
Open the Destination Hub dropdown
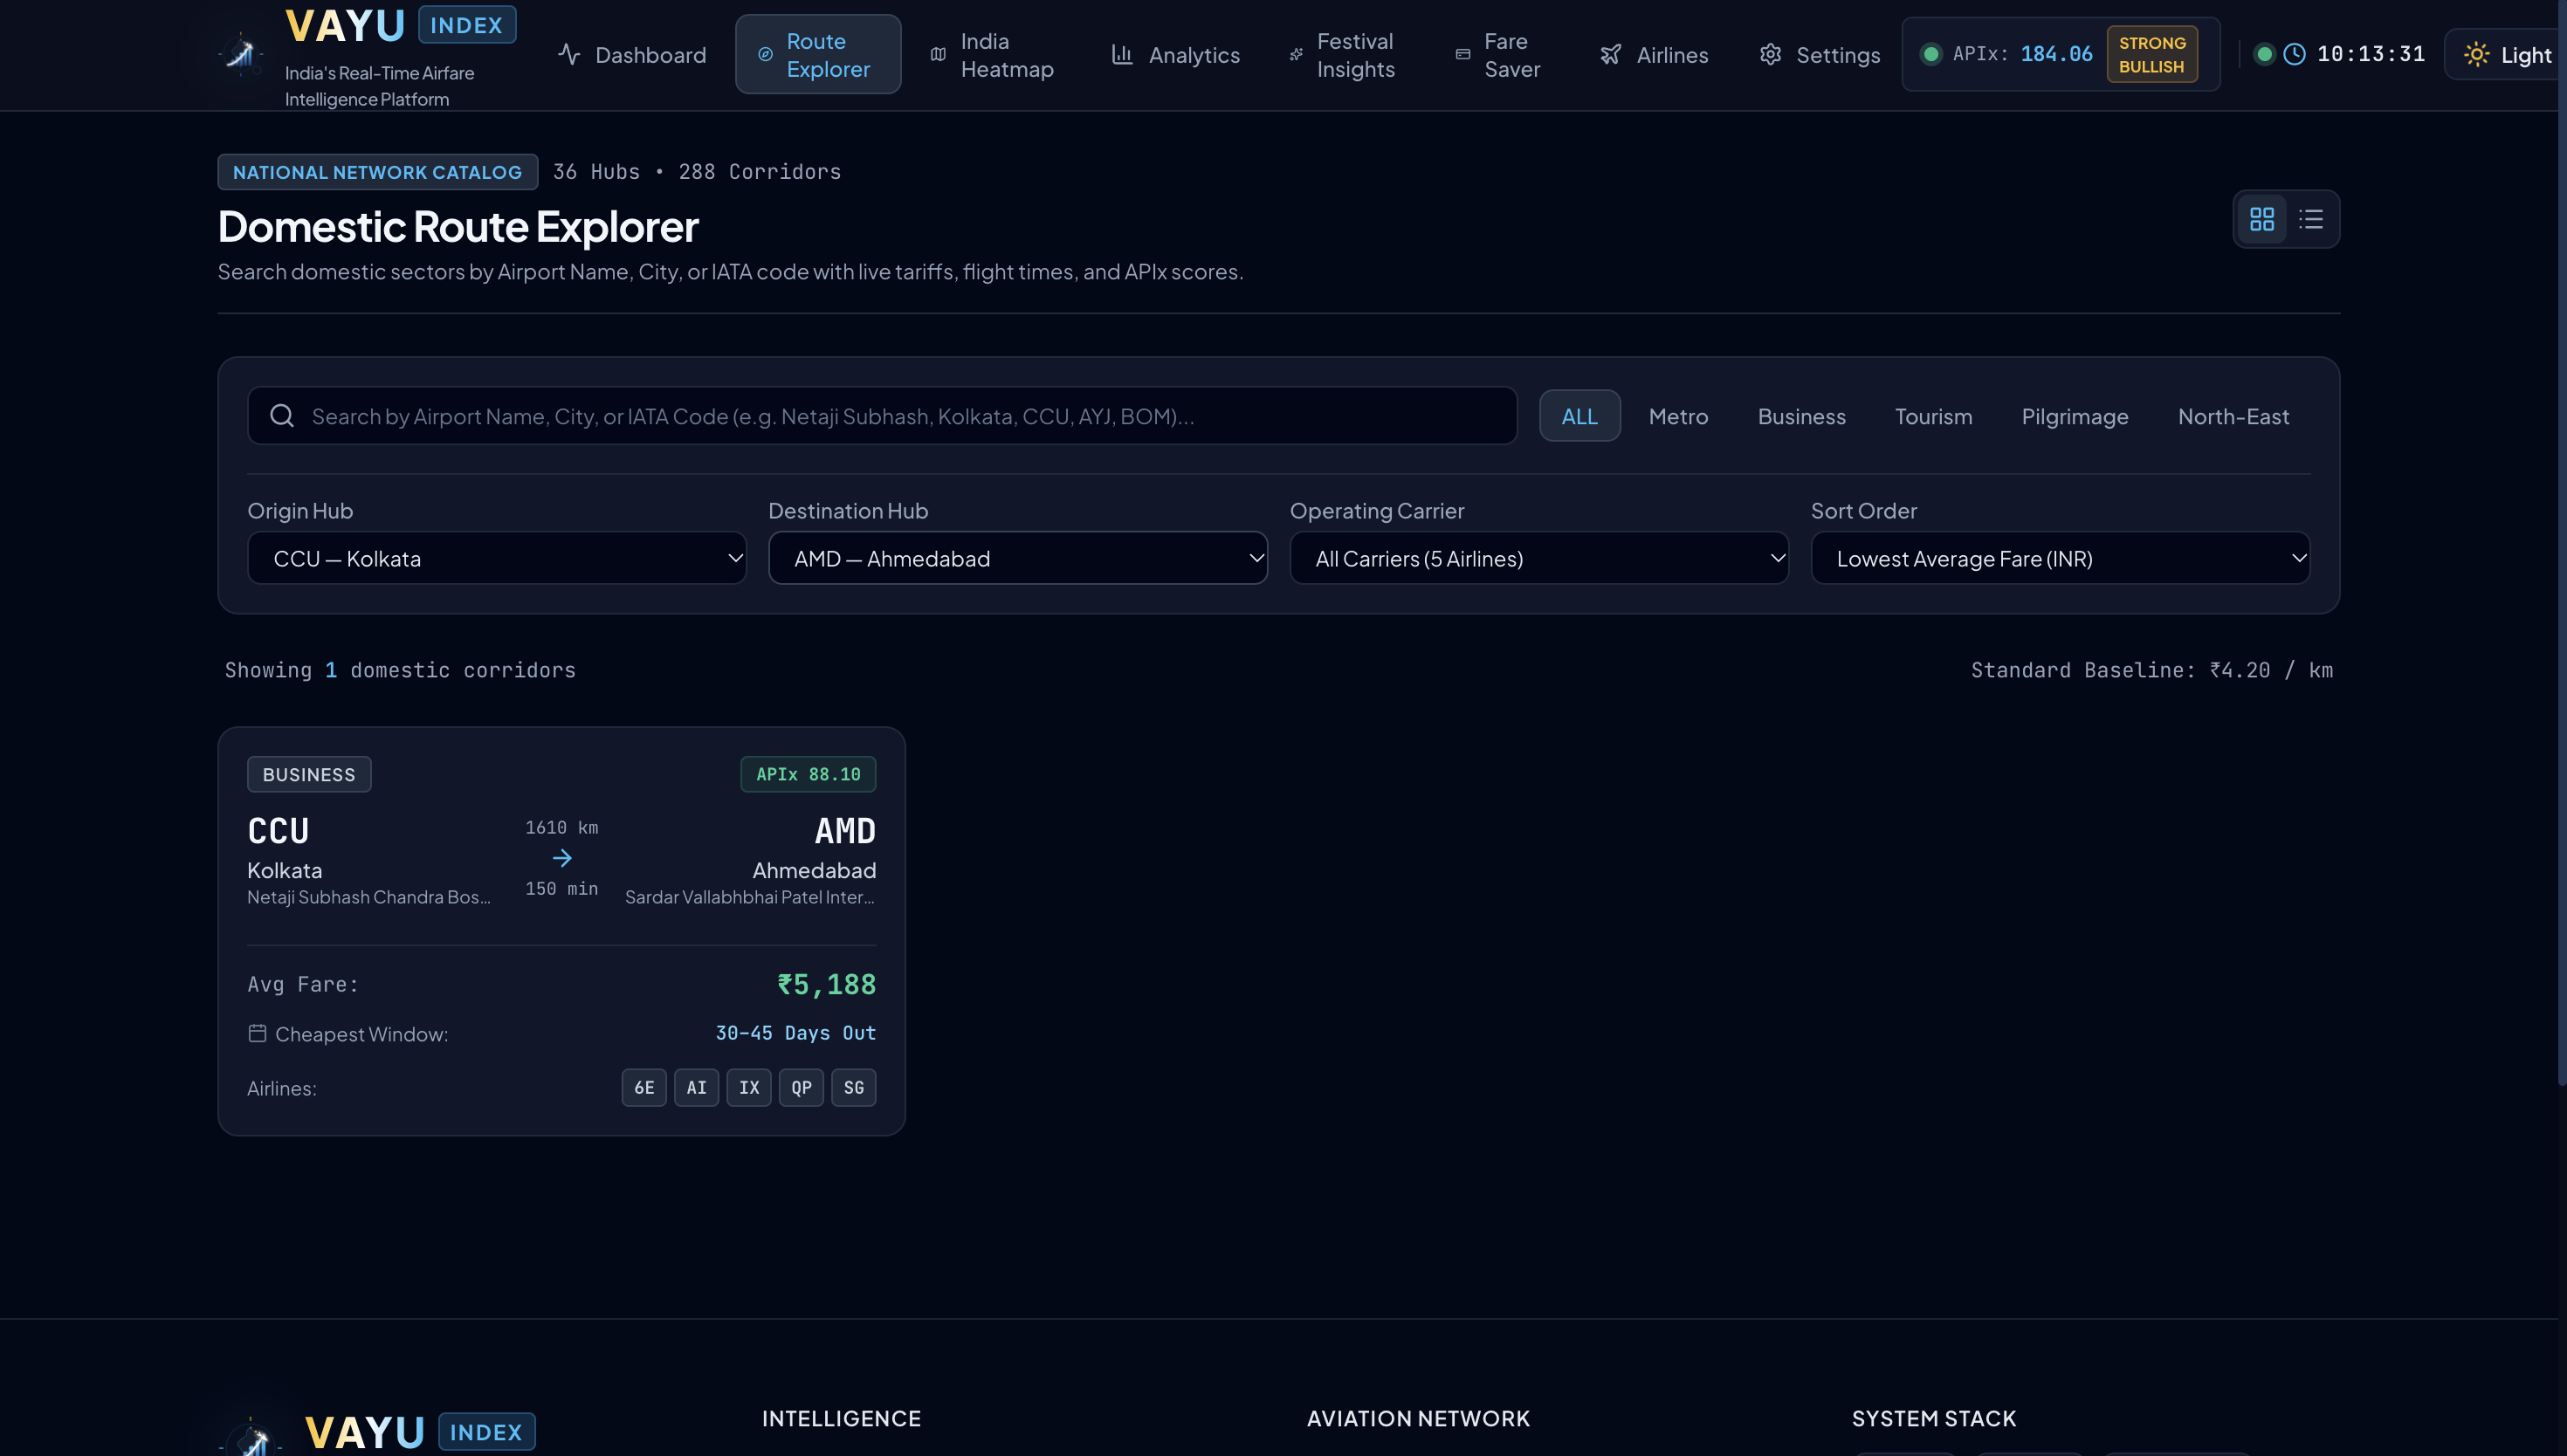tap(1018, 558)
